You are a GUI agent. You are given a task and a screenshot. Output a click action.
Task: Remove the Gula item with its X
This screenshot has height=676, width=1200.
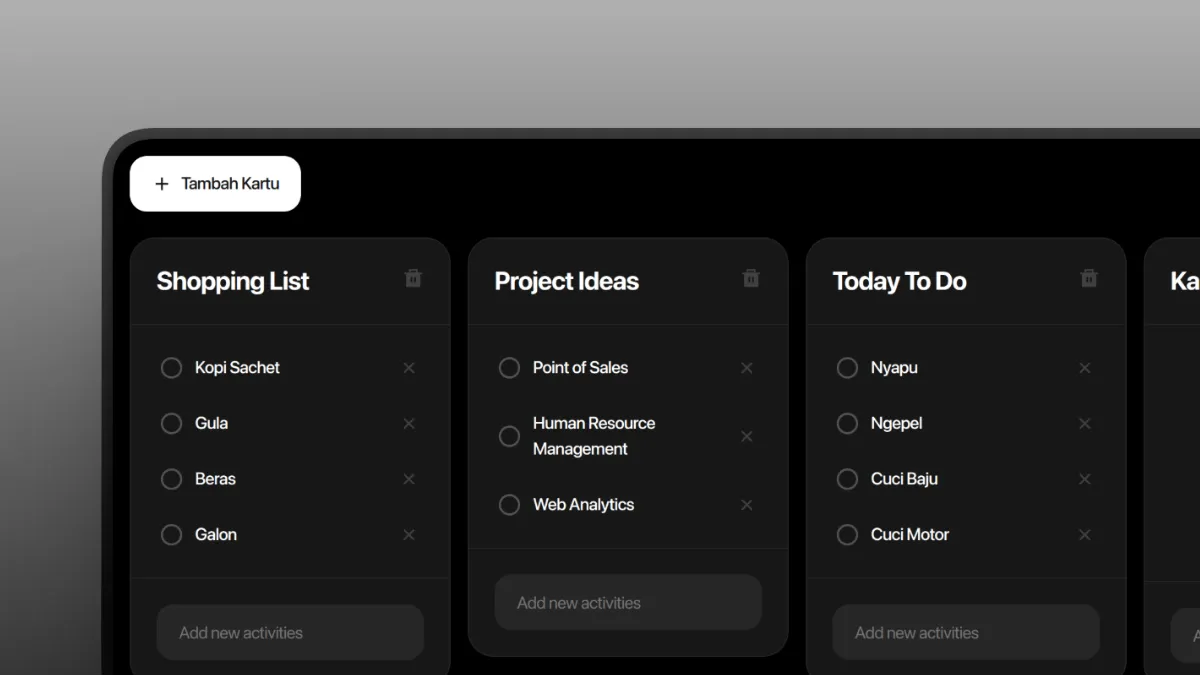point(409,424)
